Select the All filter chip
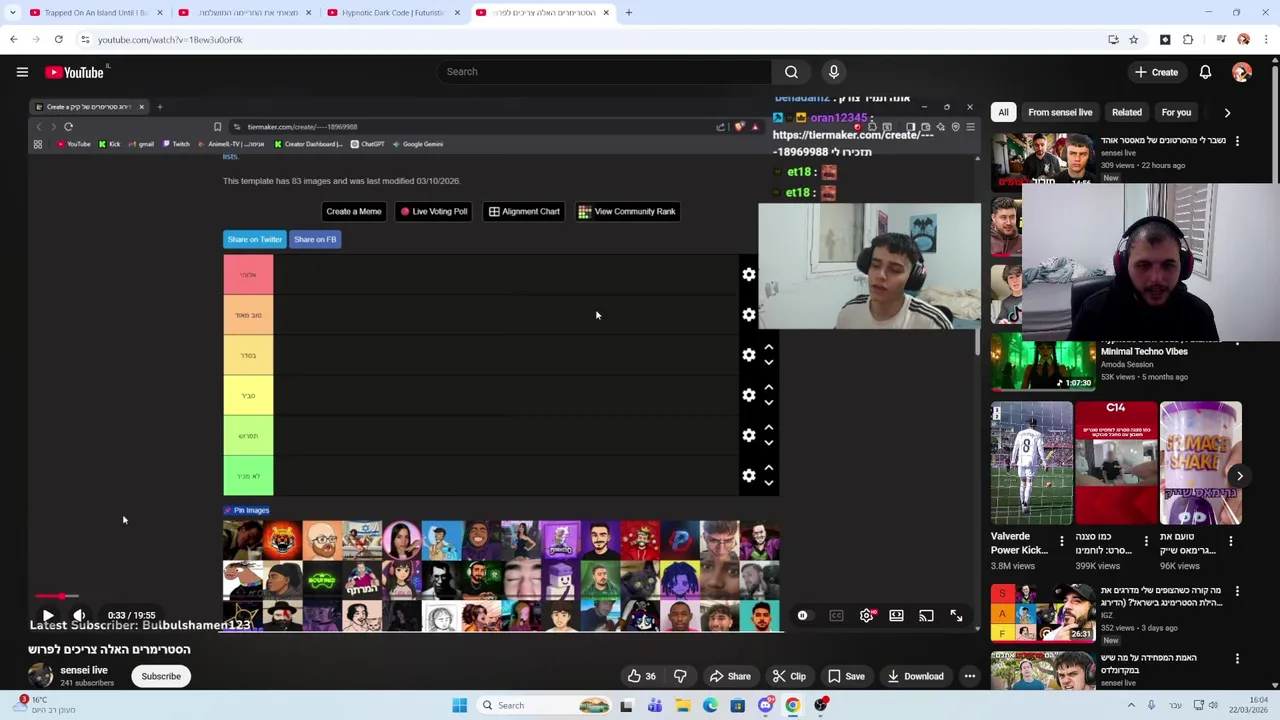This screenshot has width=1280, height=720. coord(1003,112)
